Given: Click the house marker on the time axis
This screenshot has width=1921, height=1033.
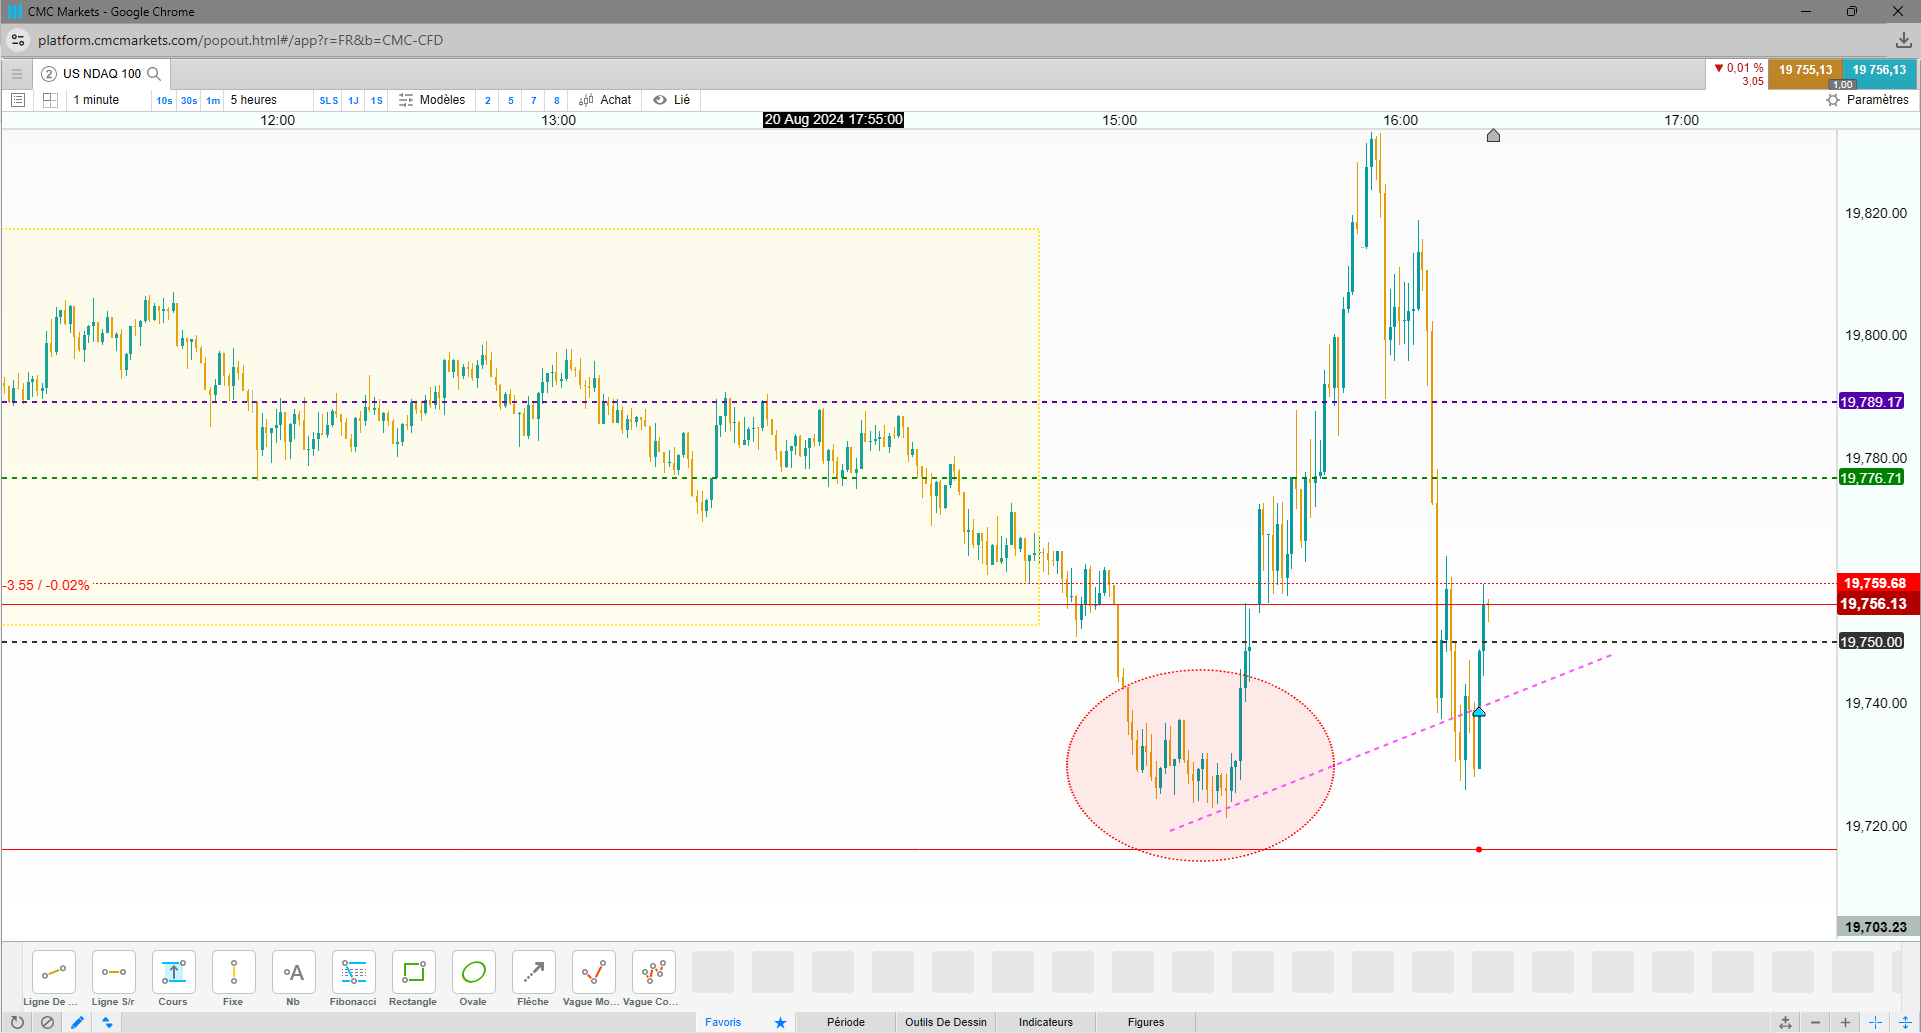Looking at the screenshot, I should pos(1493,135).
